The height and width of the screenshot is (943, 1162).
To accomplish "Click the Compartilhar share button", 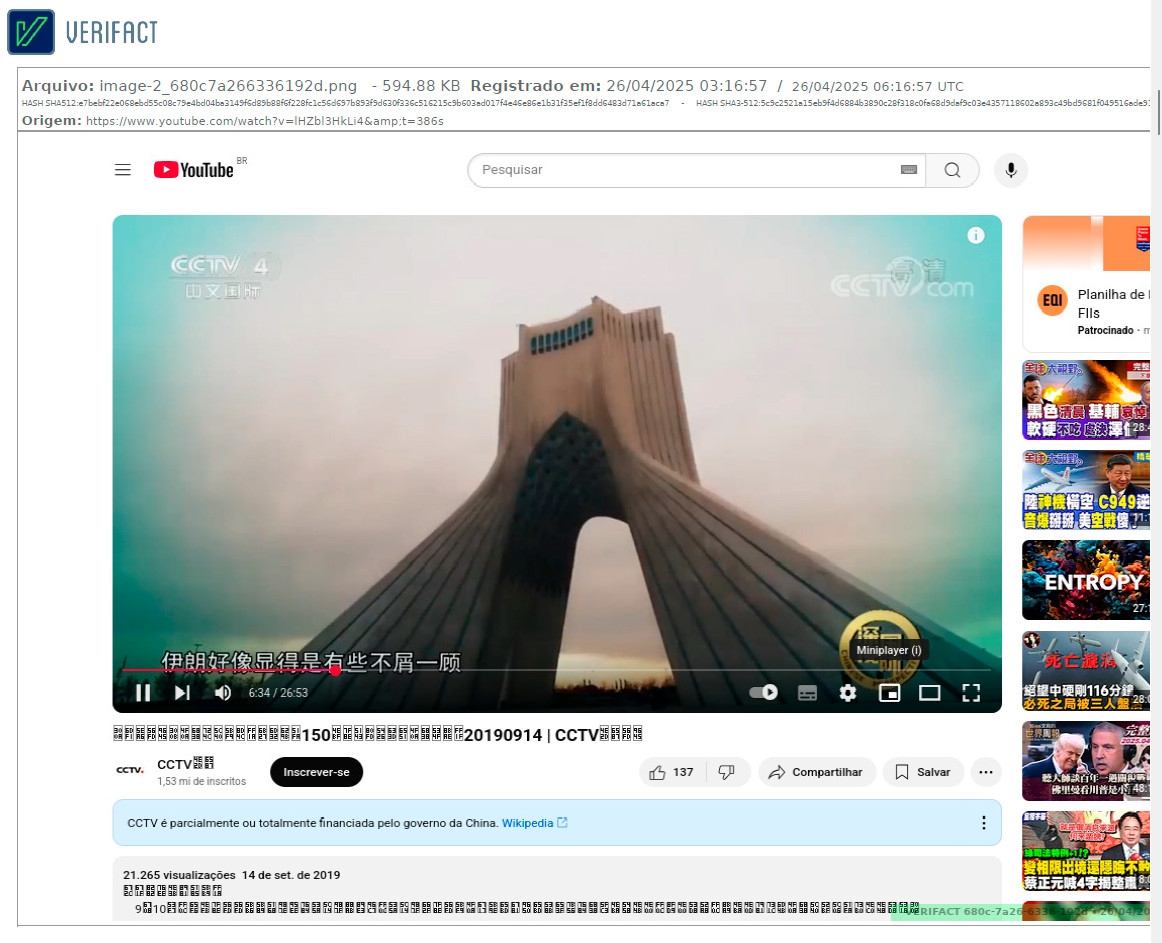I will tap(817, 772).
